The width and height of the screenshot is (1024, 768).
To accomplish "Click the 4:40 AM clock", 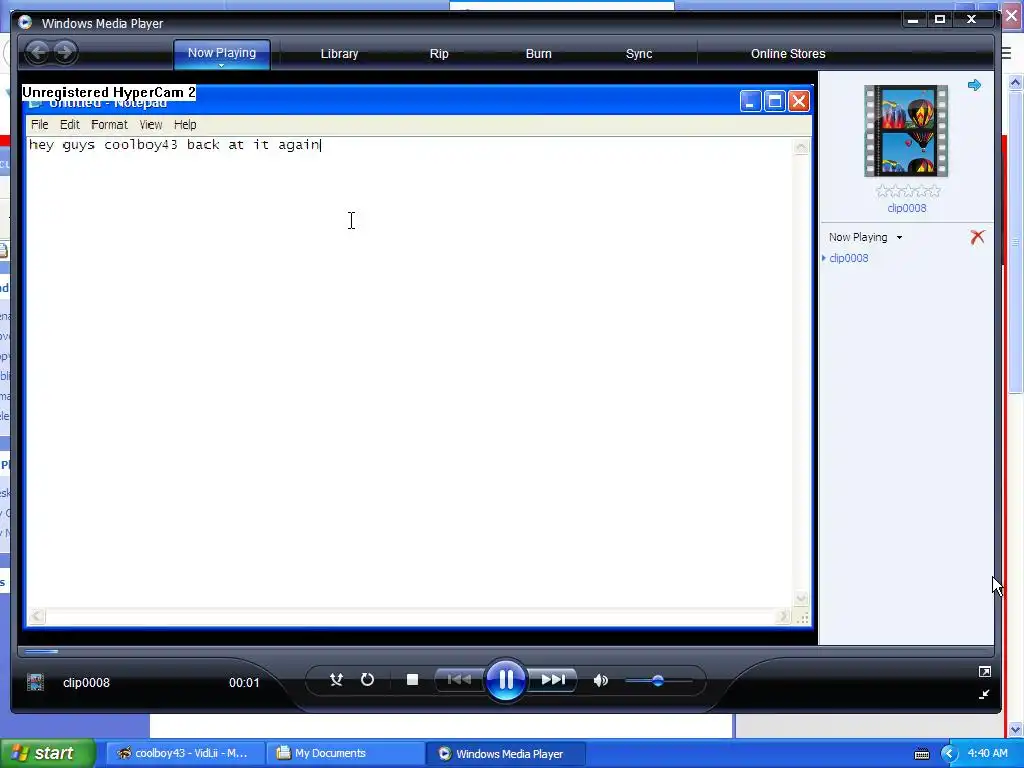I will [987, 753].
